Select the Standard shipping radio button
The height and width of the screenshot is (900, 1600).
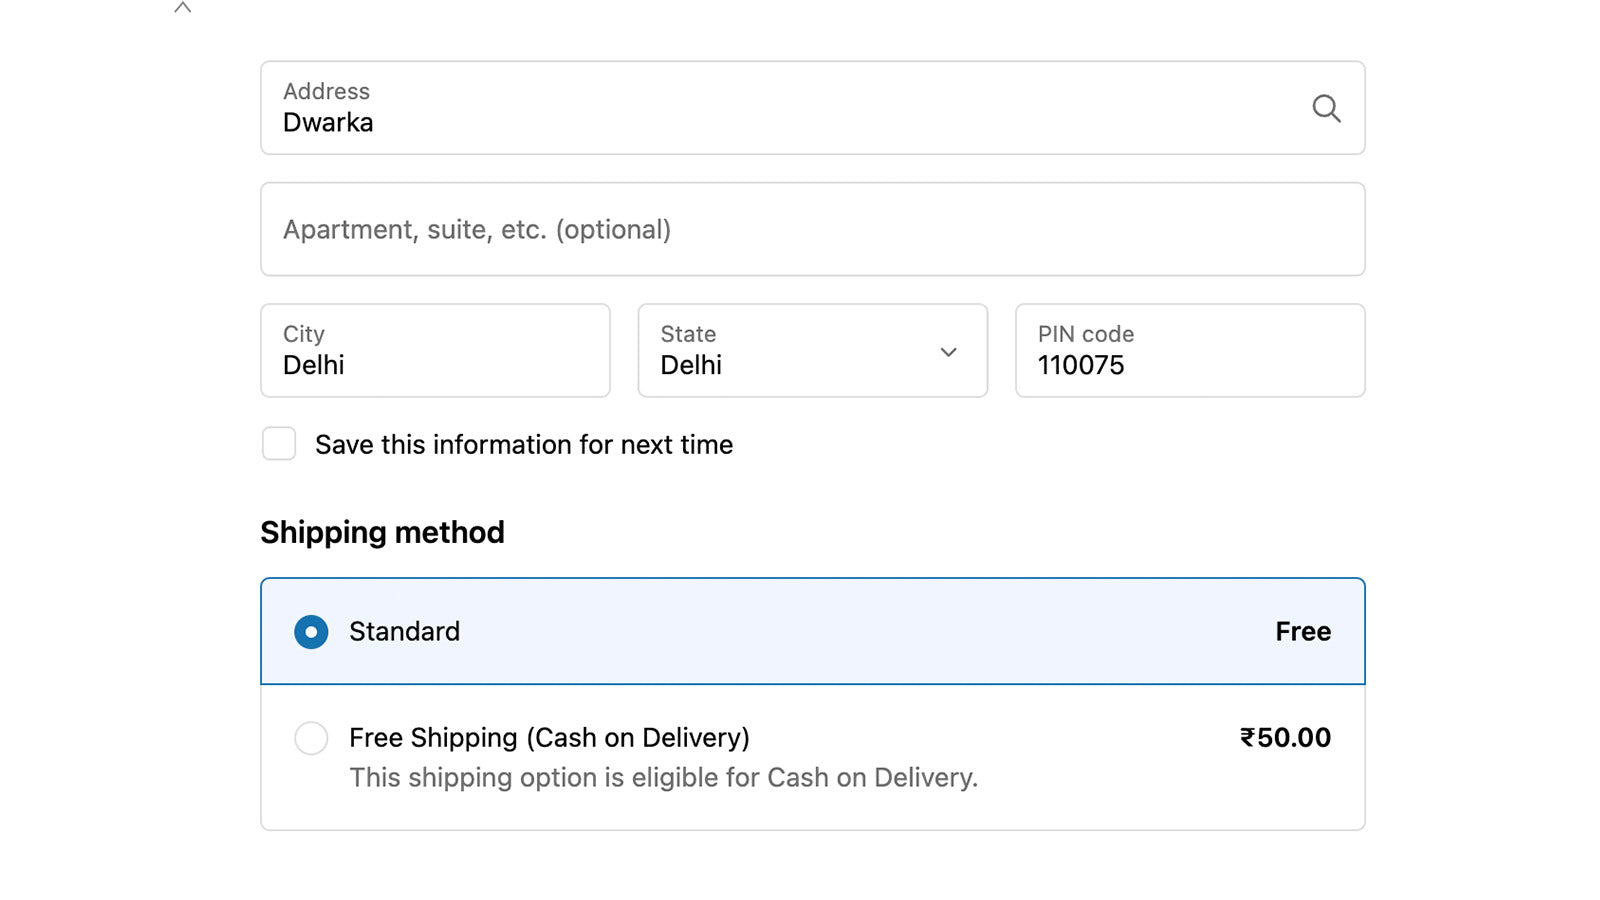point(311,632)
